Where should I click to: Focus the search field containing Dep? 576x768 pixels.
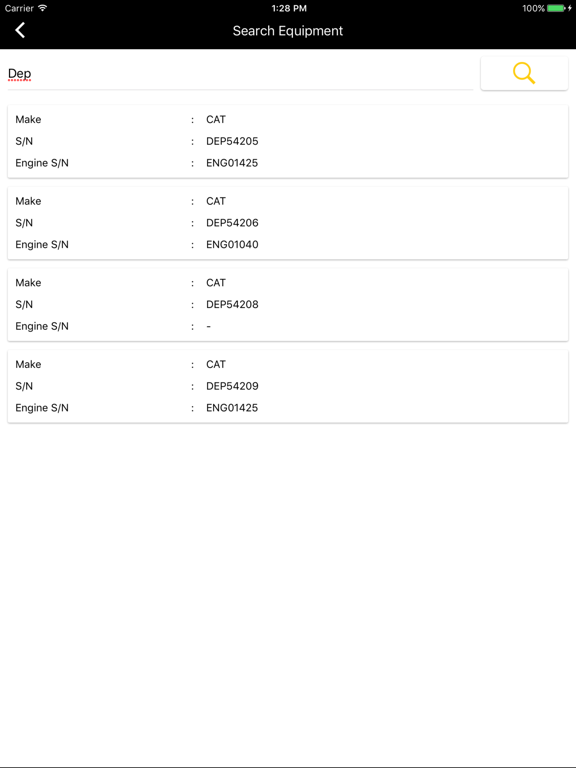(240, 74)
